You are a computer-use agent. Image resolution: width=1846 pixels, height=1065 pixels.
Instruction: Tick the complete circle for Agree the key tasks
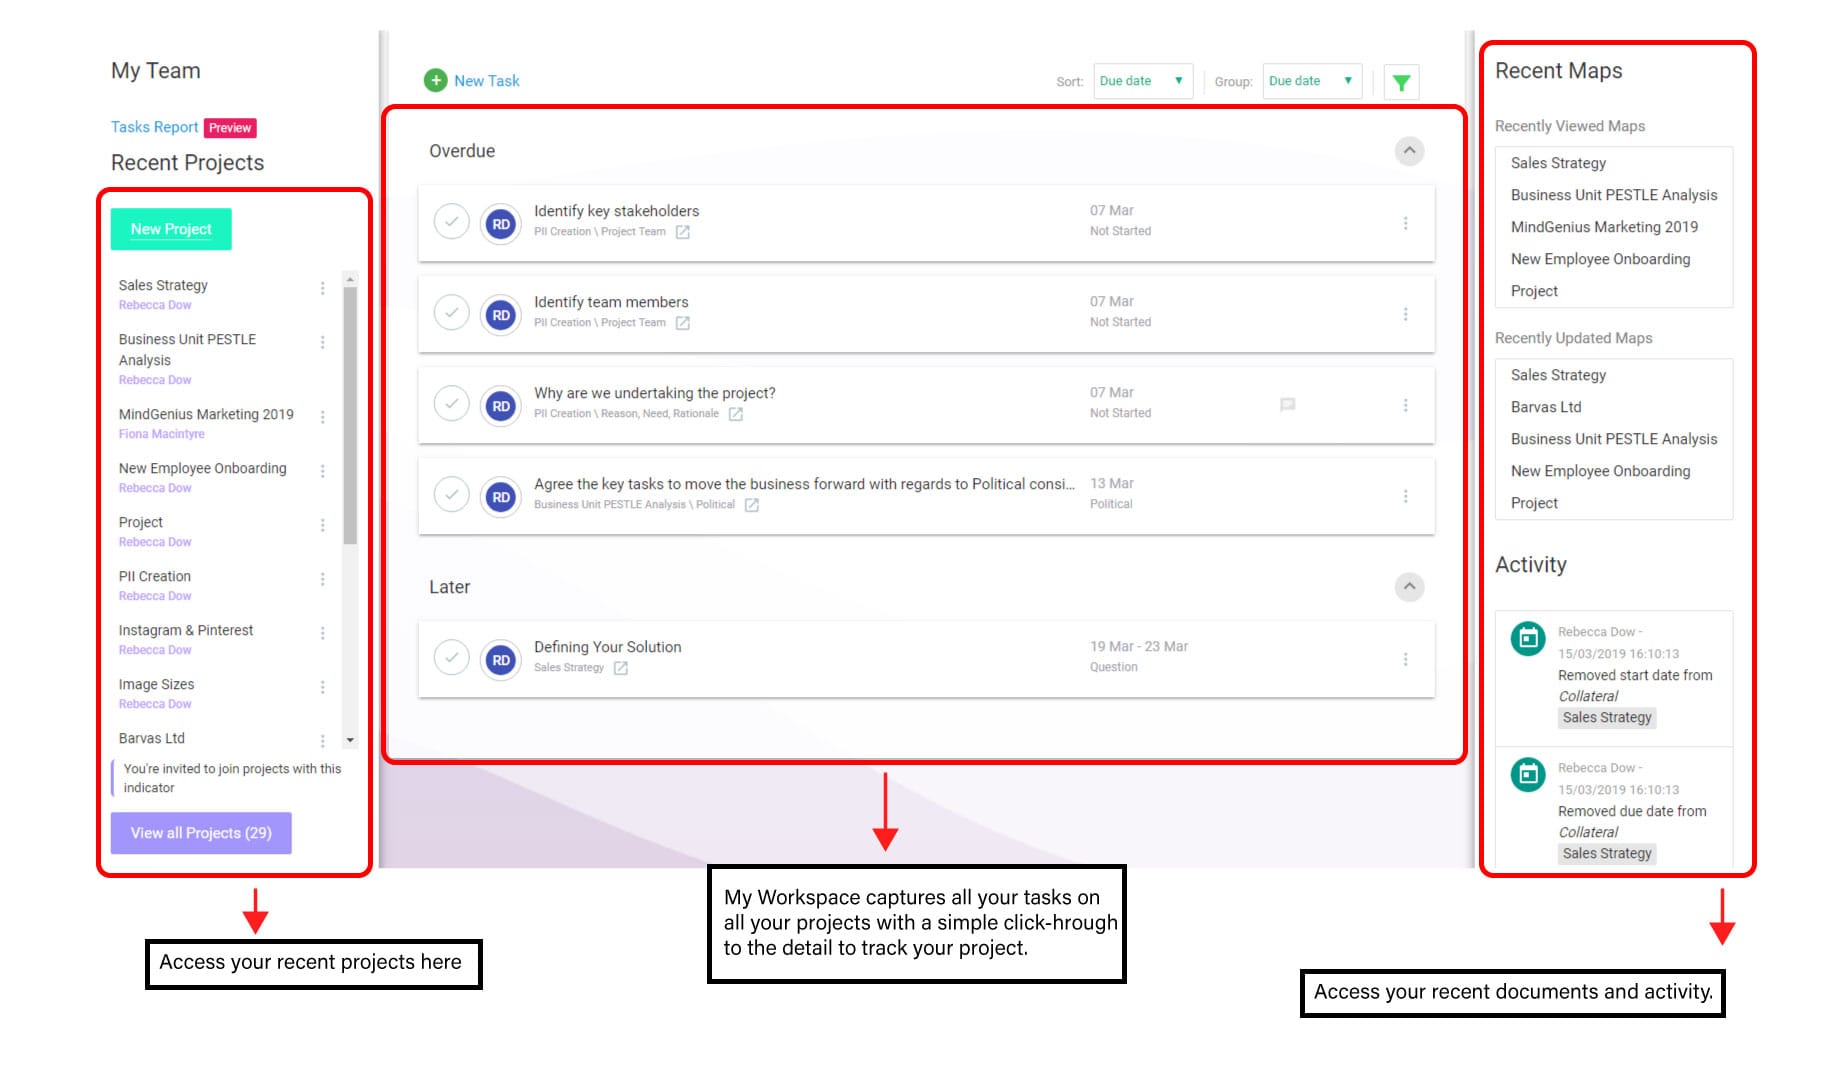click(x=452, y=494)
